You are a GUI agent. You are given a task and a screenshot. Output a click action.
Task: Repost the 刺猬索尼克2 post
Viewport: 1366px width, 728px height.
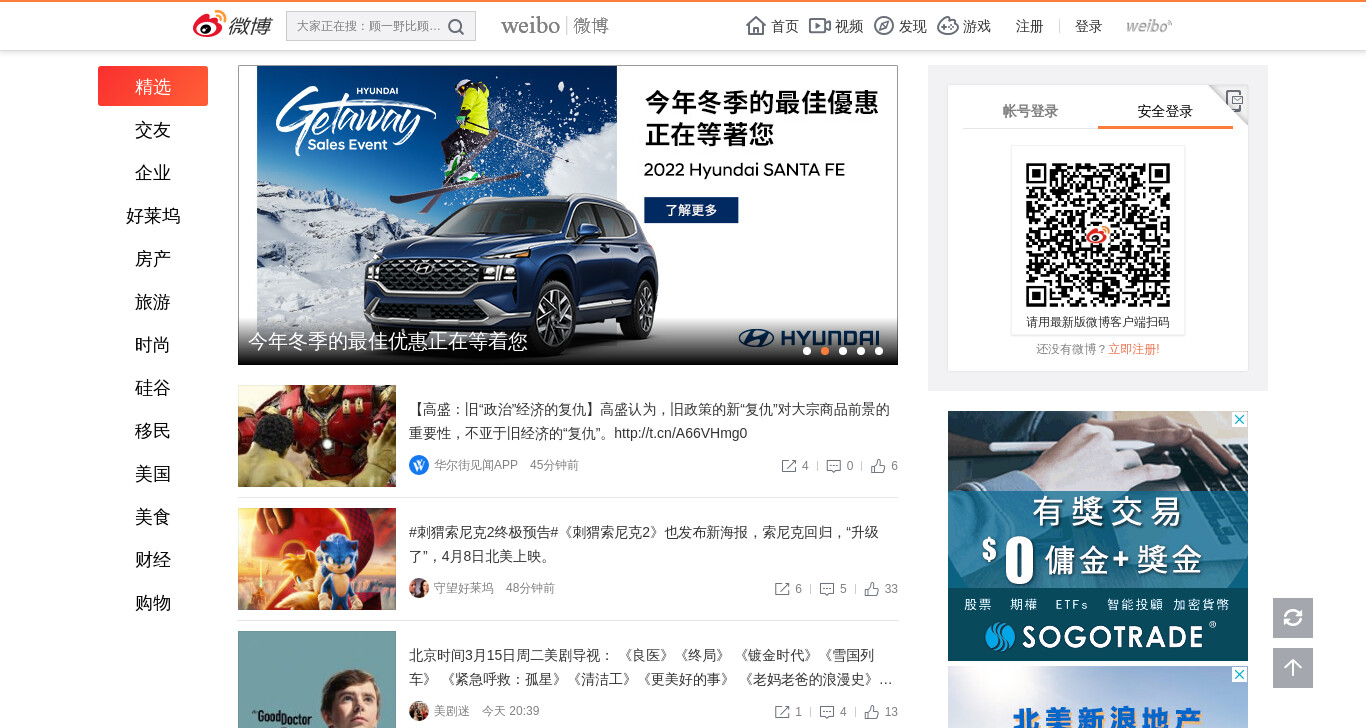pos(782,589)
